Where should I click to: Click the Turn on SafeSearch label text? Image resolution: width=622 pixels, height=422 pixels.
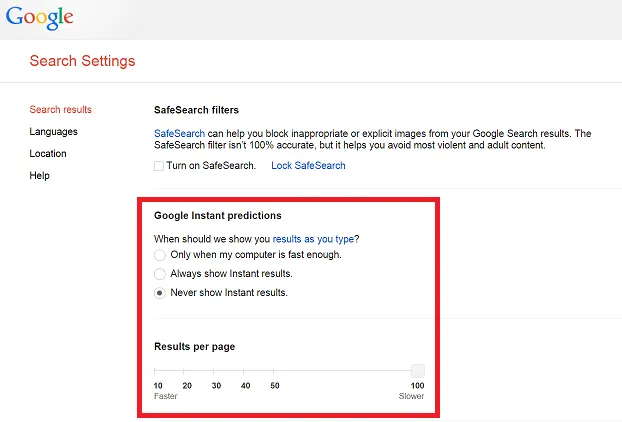coord(211,165)
